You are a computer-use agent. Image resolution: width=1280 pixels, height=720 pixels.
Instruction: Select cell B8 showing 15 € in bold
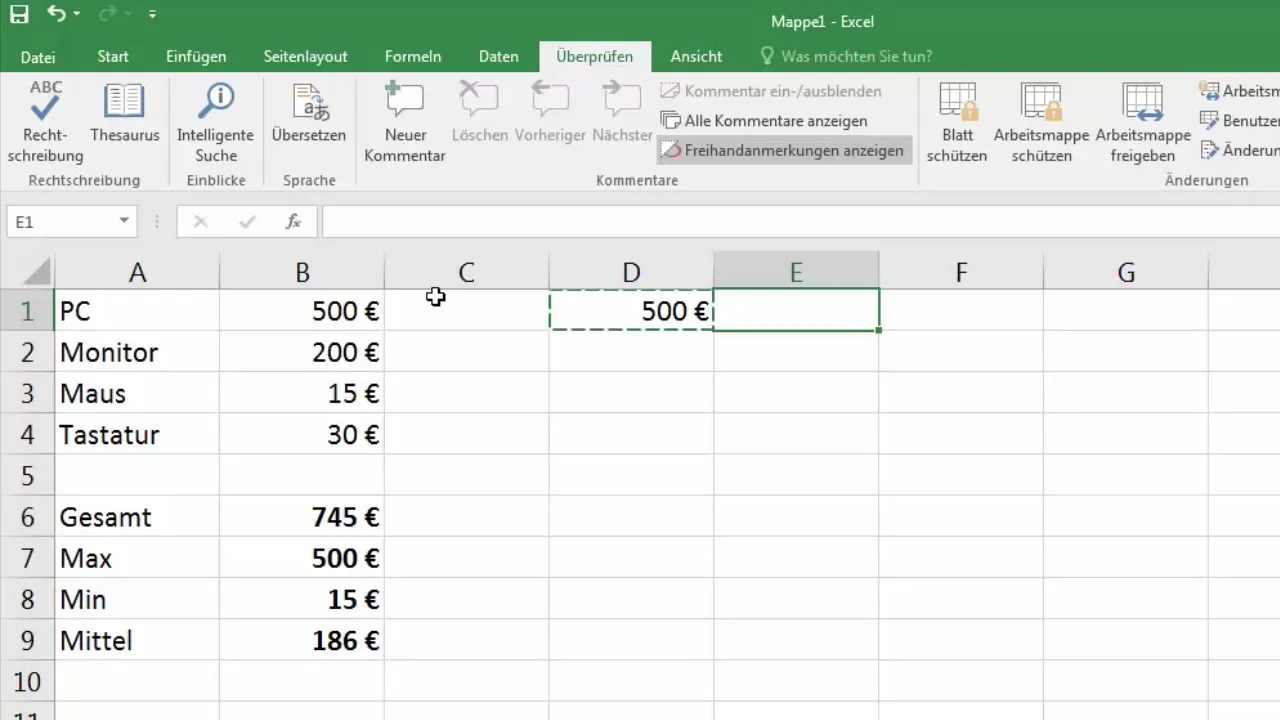[302, 599]
